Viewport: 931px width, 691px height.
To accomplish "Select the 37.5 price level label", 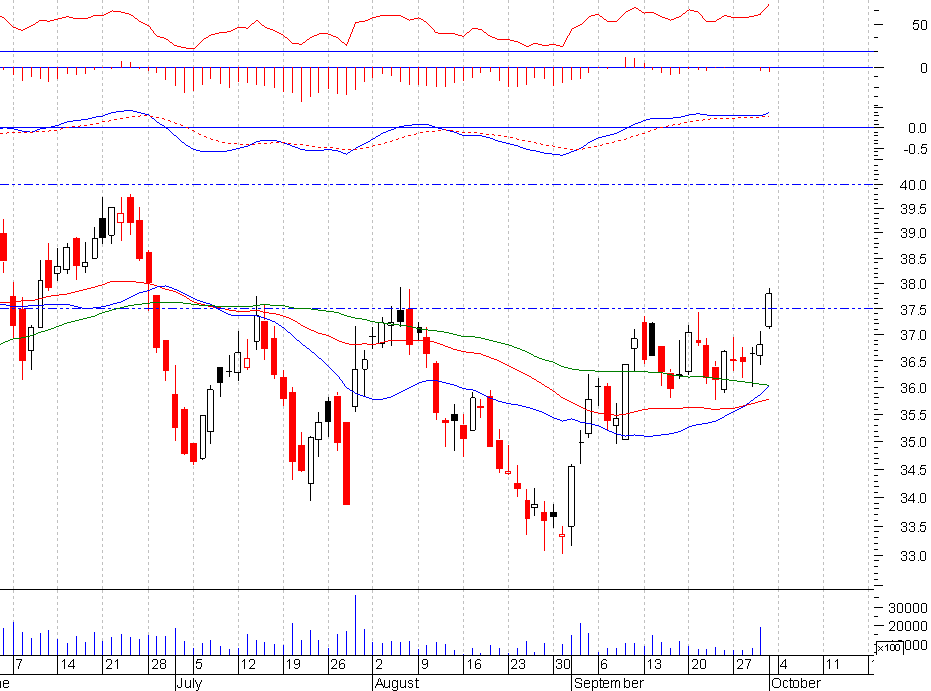I will [x=913, y=310].
